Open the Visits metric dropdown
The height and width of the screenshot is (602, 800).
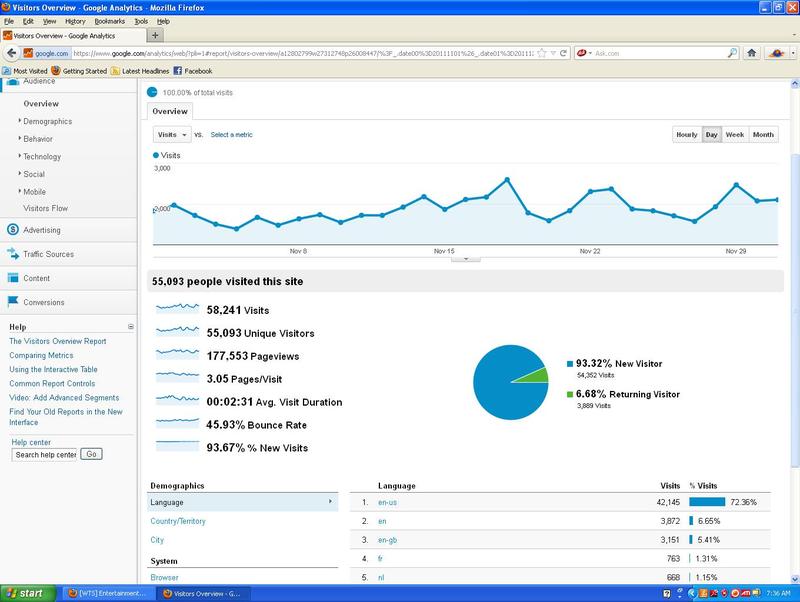pos(172,135)
